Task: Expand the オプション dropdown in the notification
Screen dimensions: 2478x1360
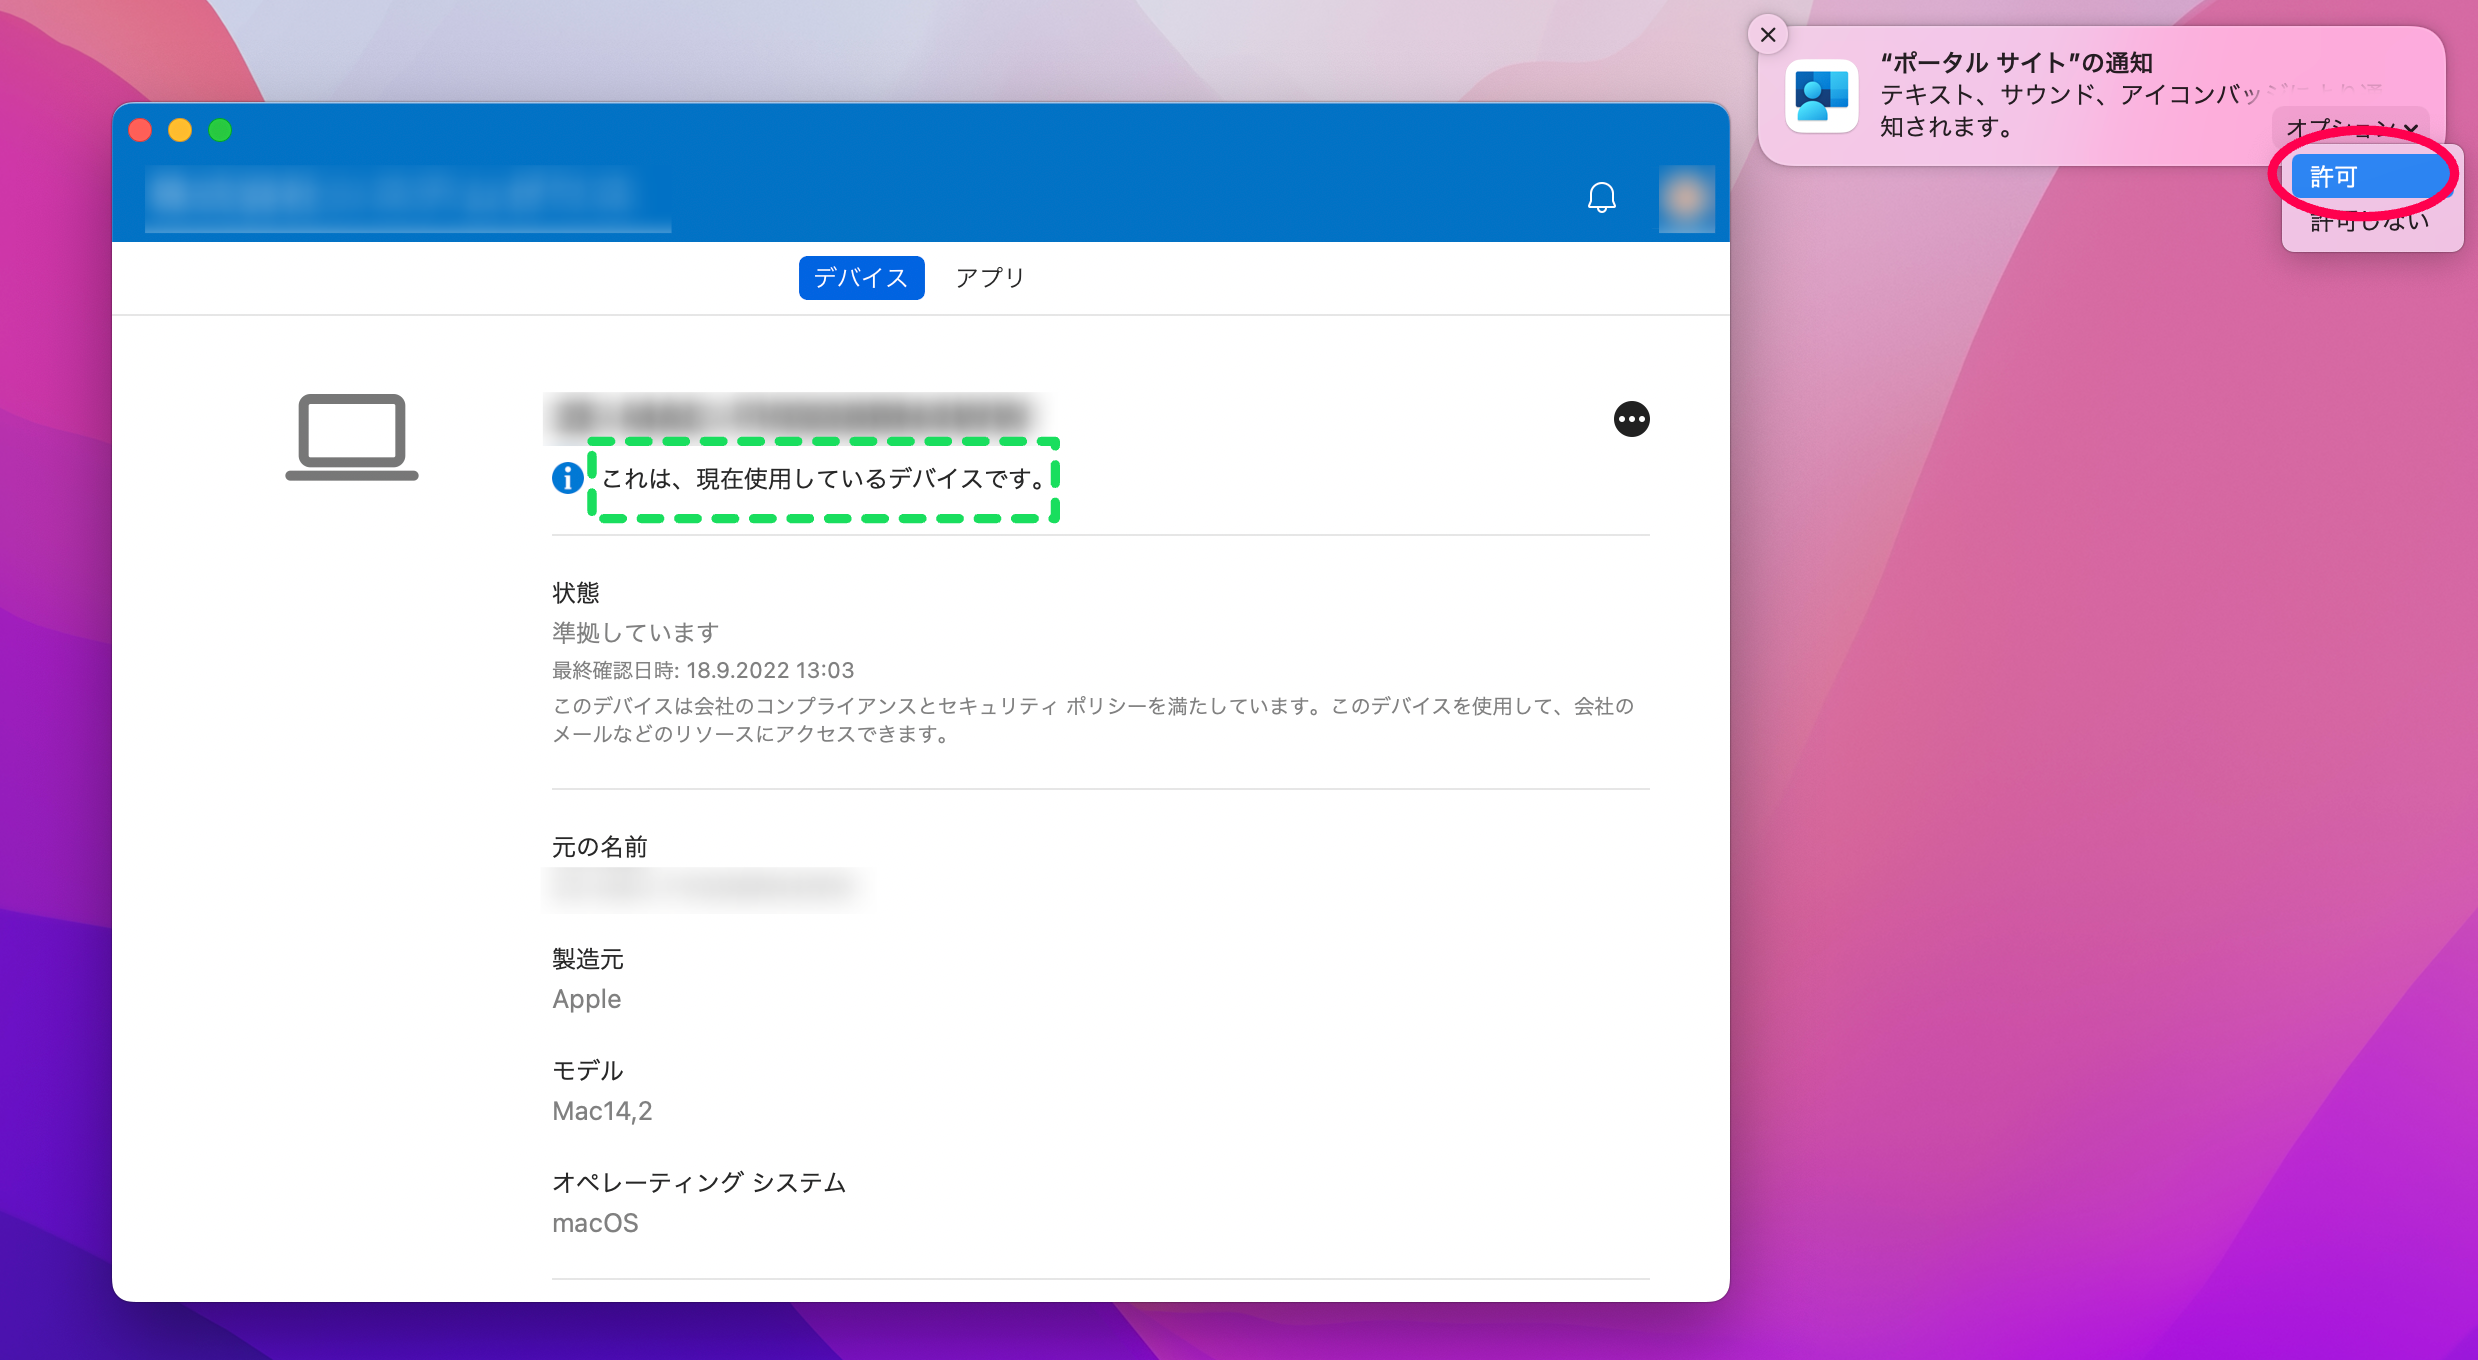Action: (x=2351, y=128)
